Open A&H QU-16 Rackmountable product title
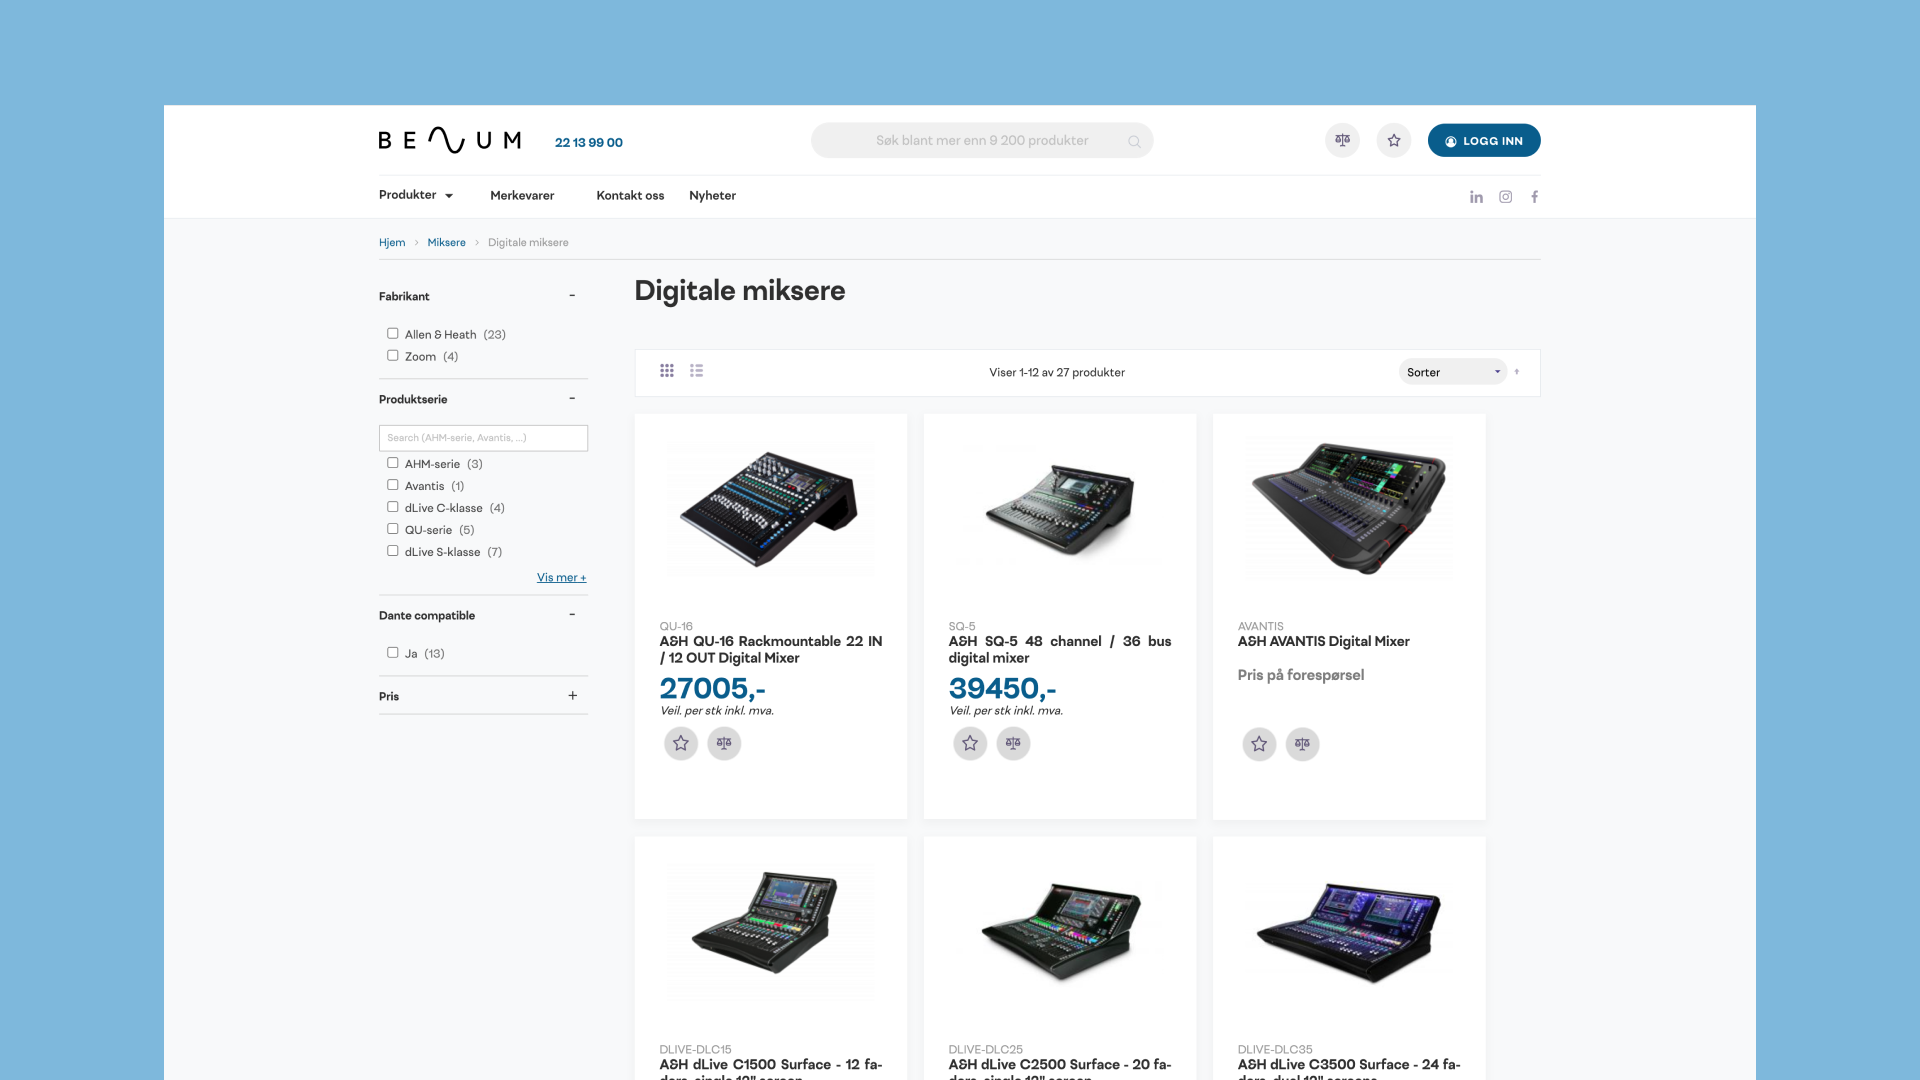 click(x=770, y=650)
